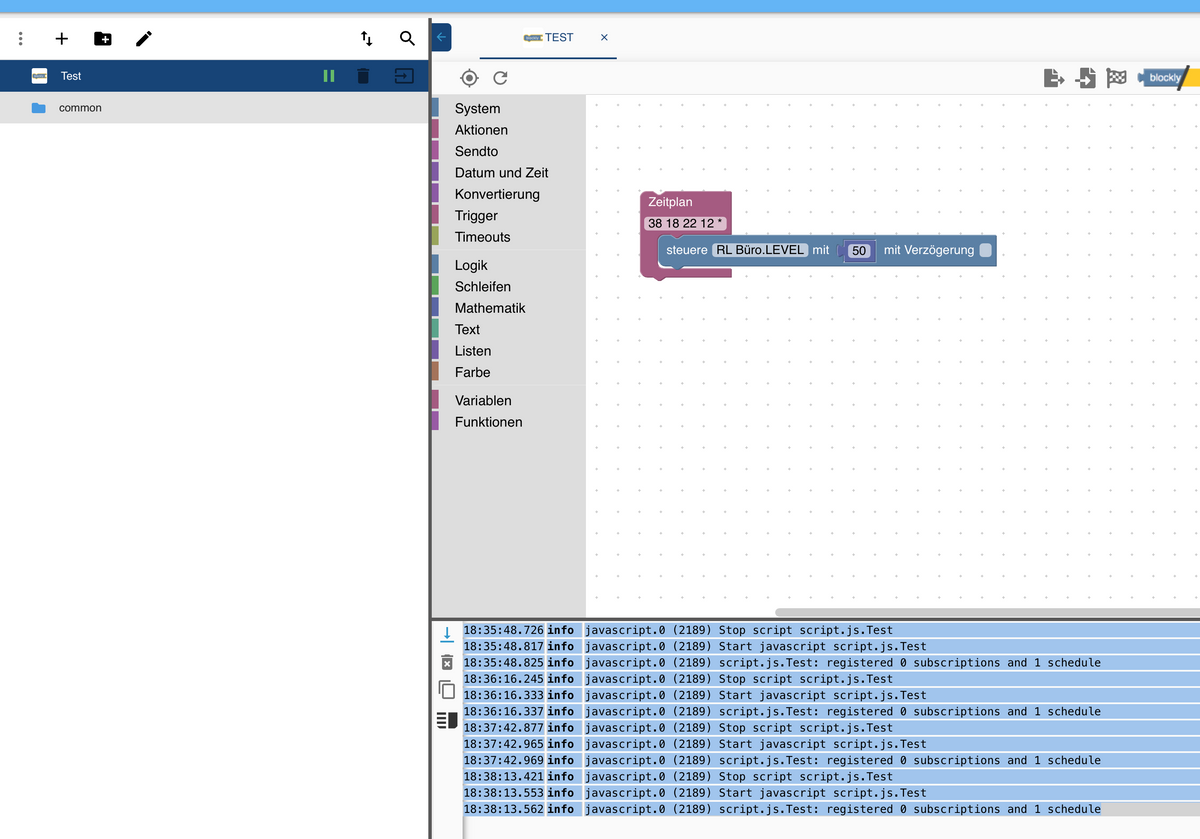Screen dimensions: 1200x839
Task: Clear the log output
Action: click(447, 663)
